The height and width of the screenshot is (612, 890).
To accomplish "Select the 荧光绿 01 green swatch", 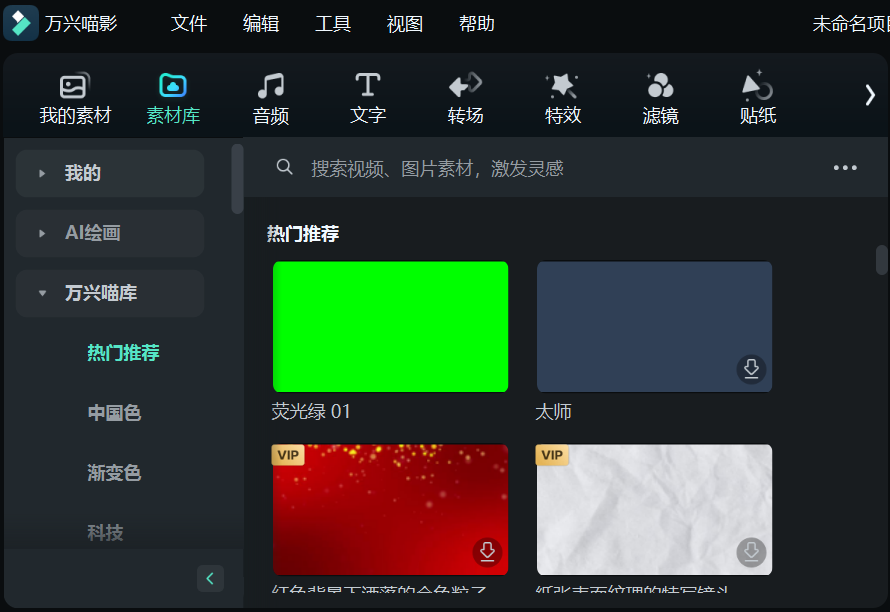I will pyautogui.click(x=390, y=326).
